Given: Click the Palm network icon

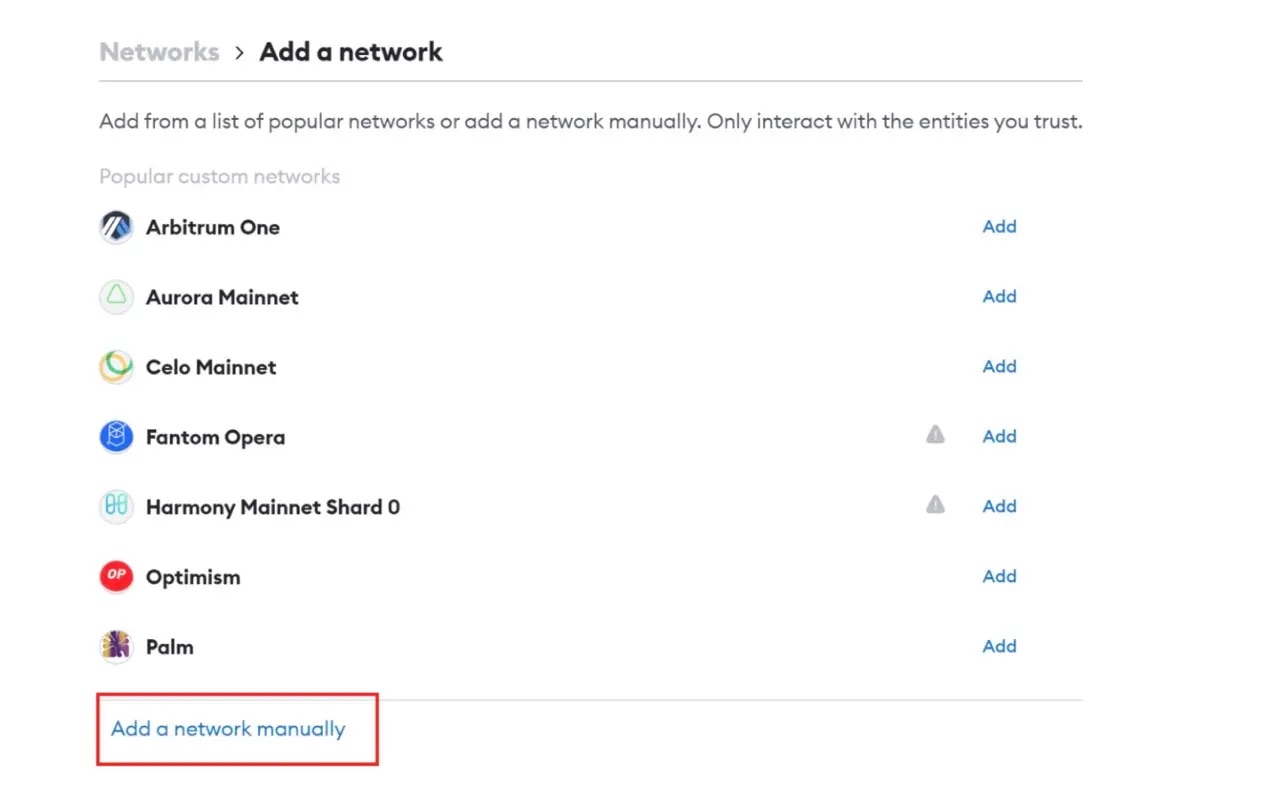Looking at the screenshot, I should click(x=116, y=647).
